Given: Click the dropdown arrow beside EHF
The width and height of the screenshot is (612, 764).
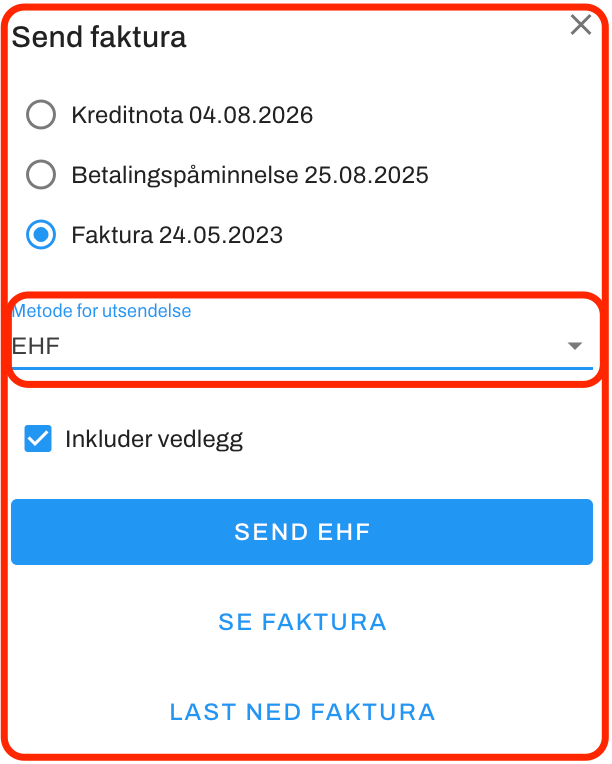Looking at the screenshot, I should coord(575,346).
